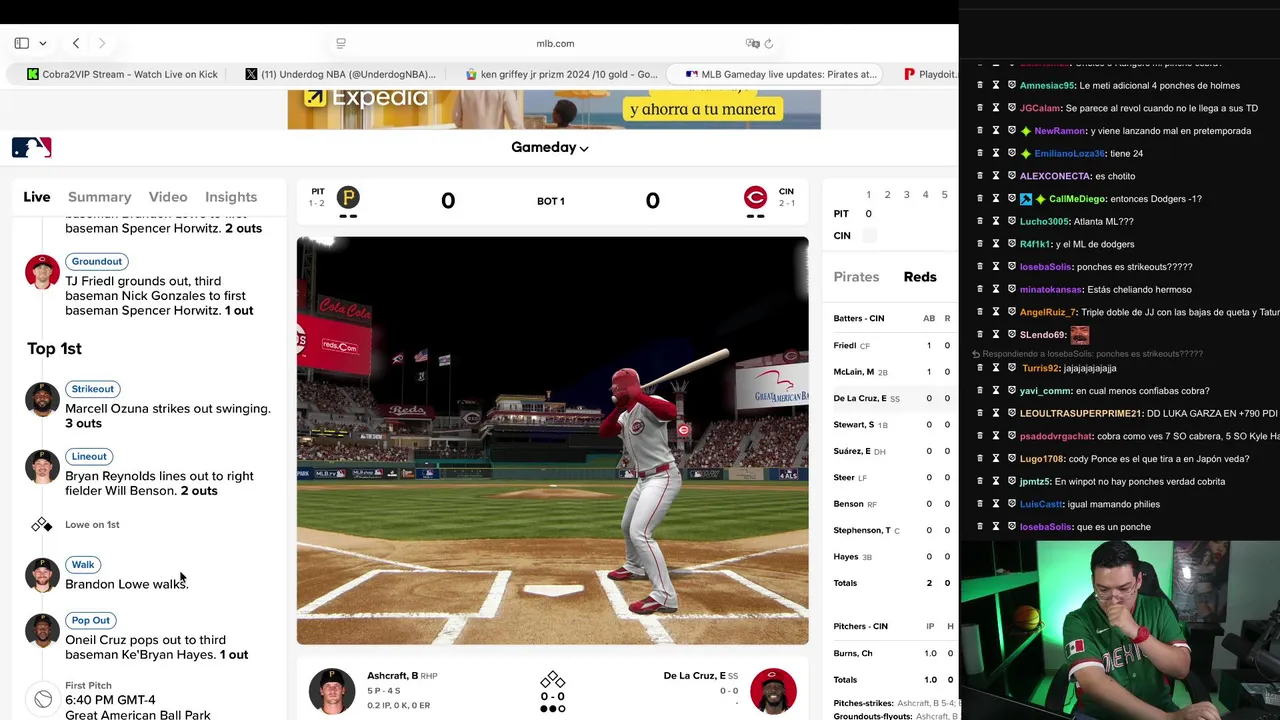Switch to Playdoit tab

(x=930, y=74)
